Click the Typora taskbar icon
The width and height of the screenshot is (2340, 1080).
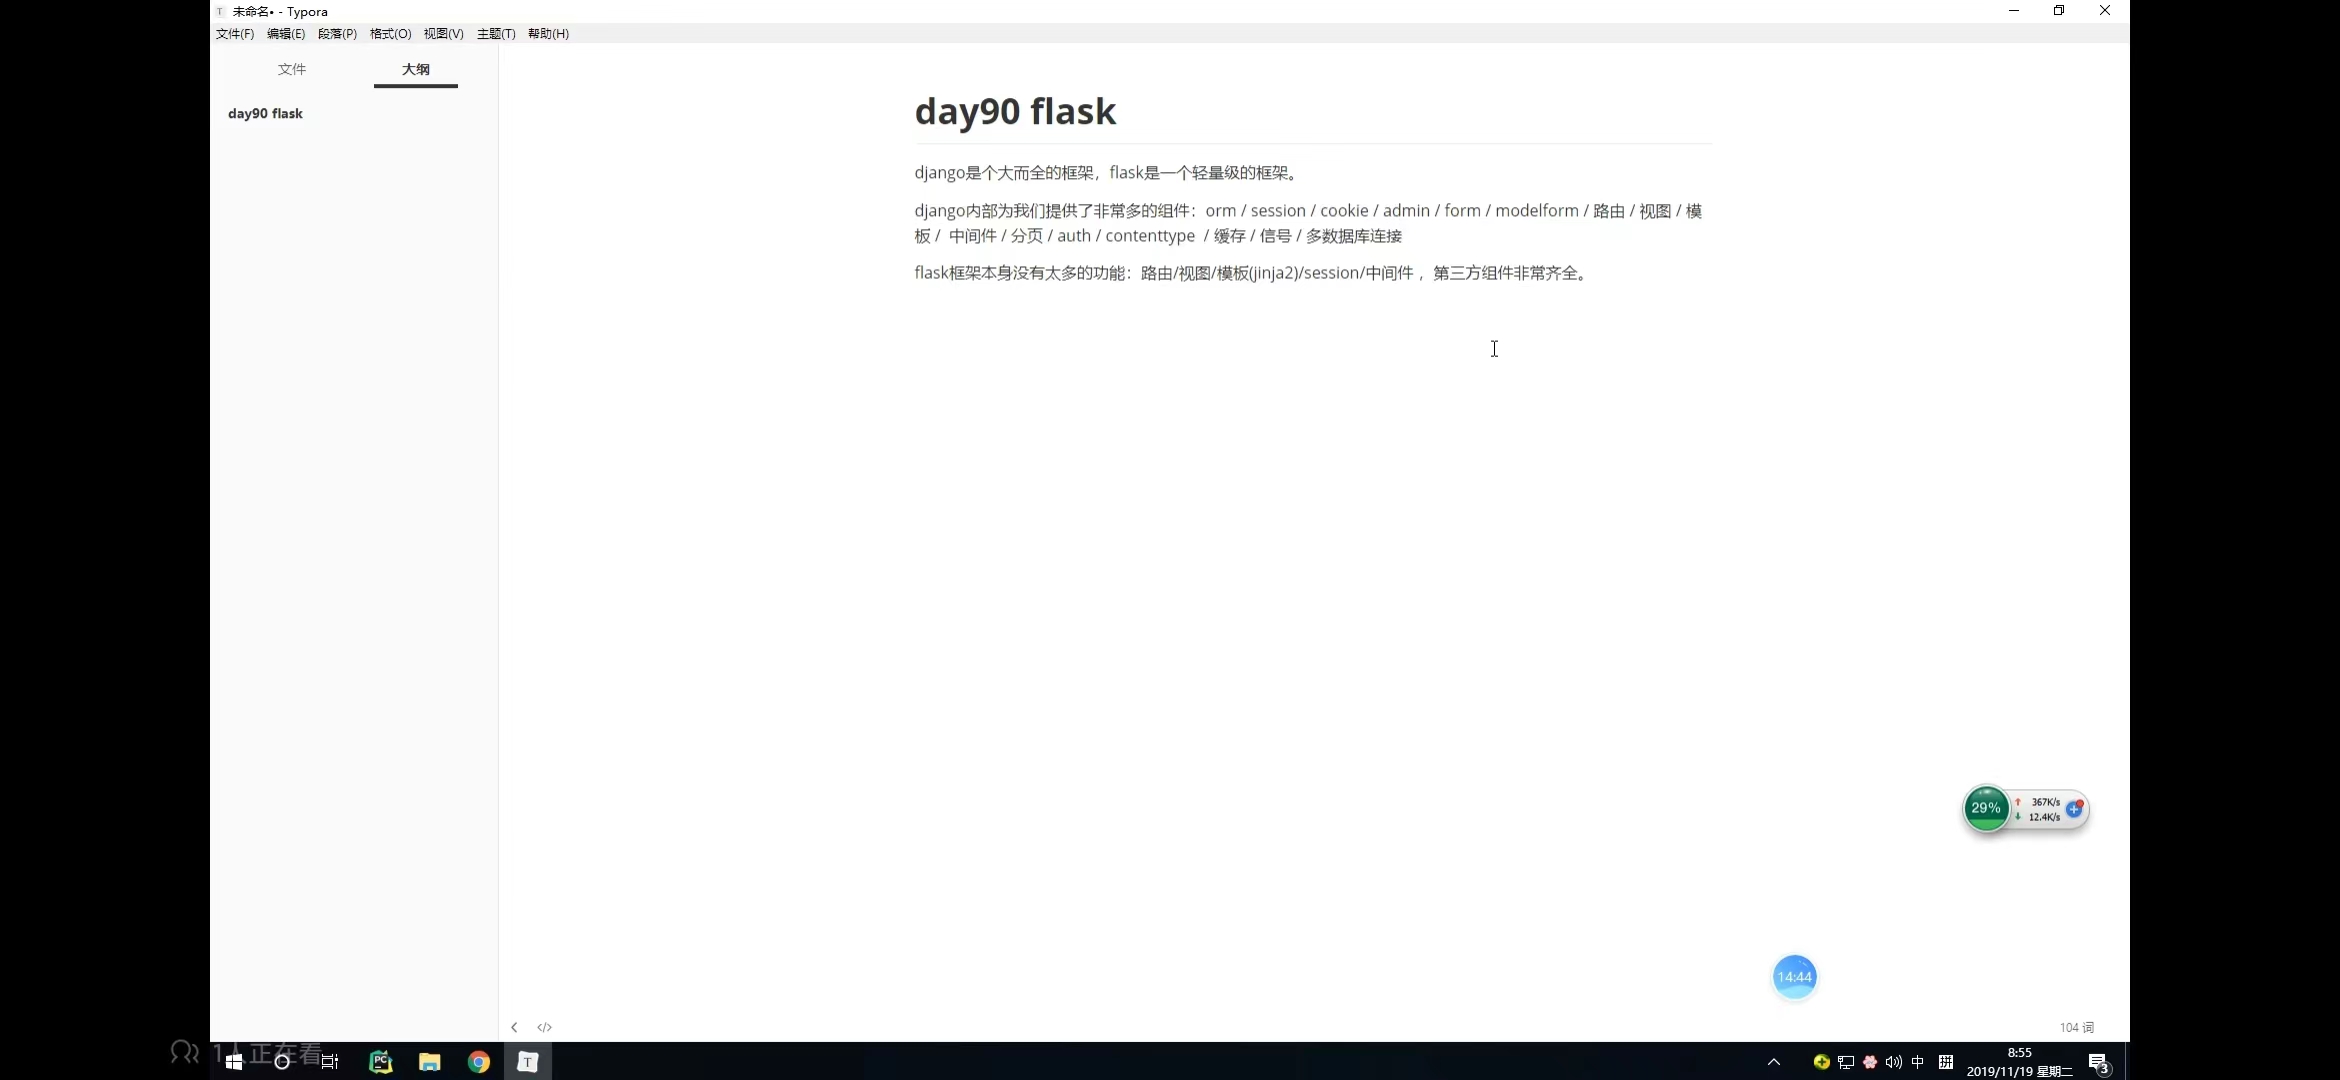528,1062
